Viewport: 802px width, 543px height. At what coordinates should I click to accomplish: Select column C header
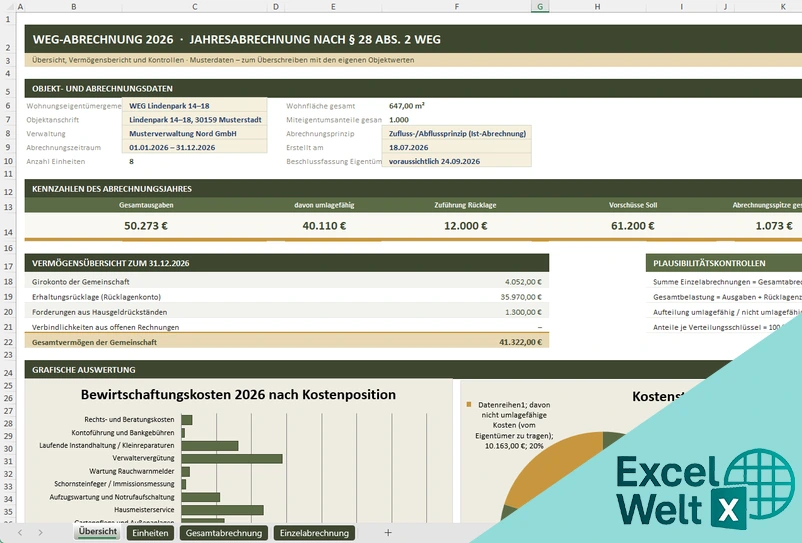tap(194, 7)
